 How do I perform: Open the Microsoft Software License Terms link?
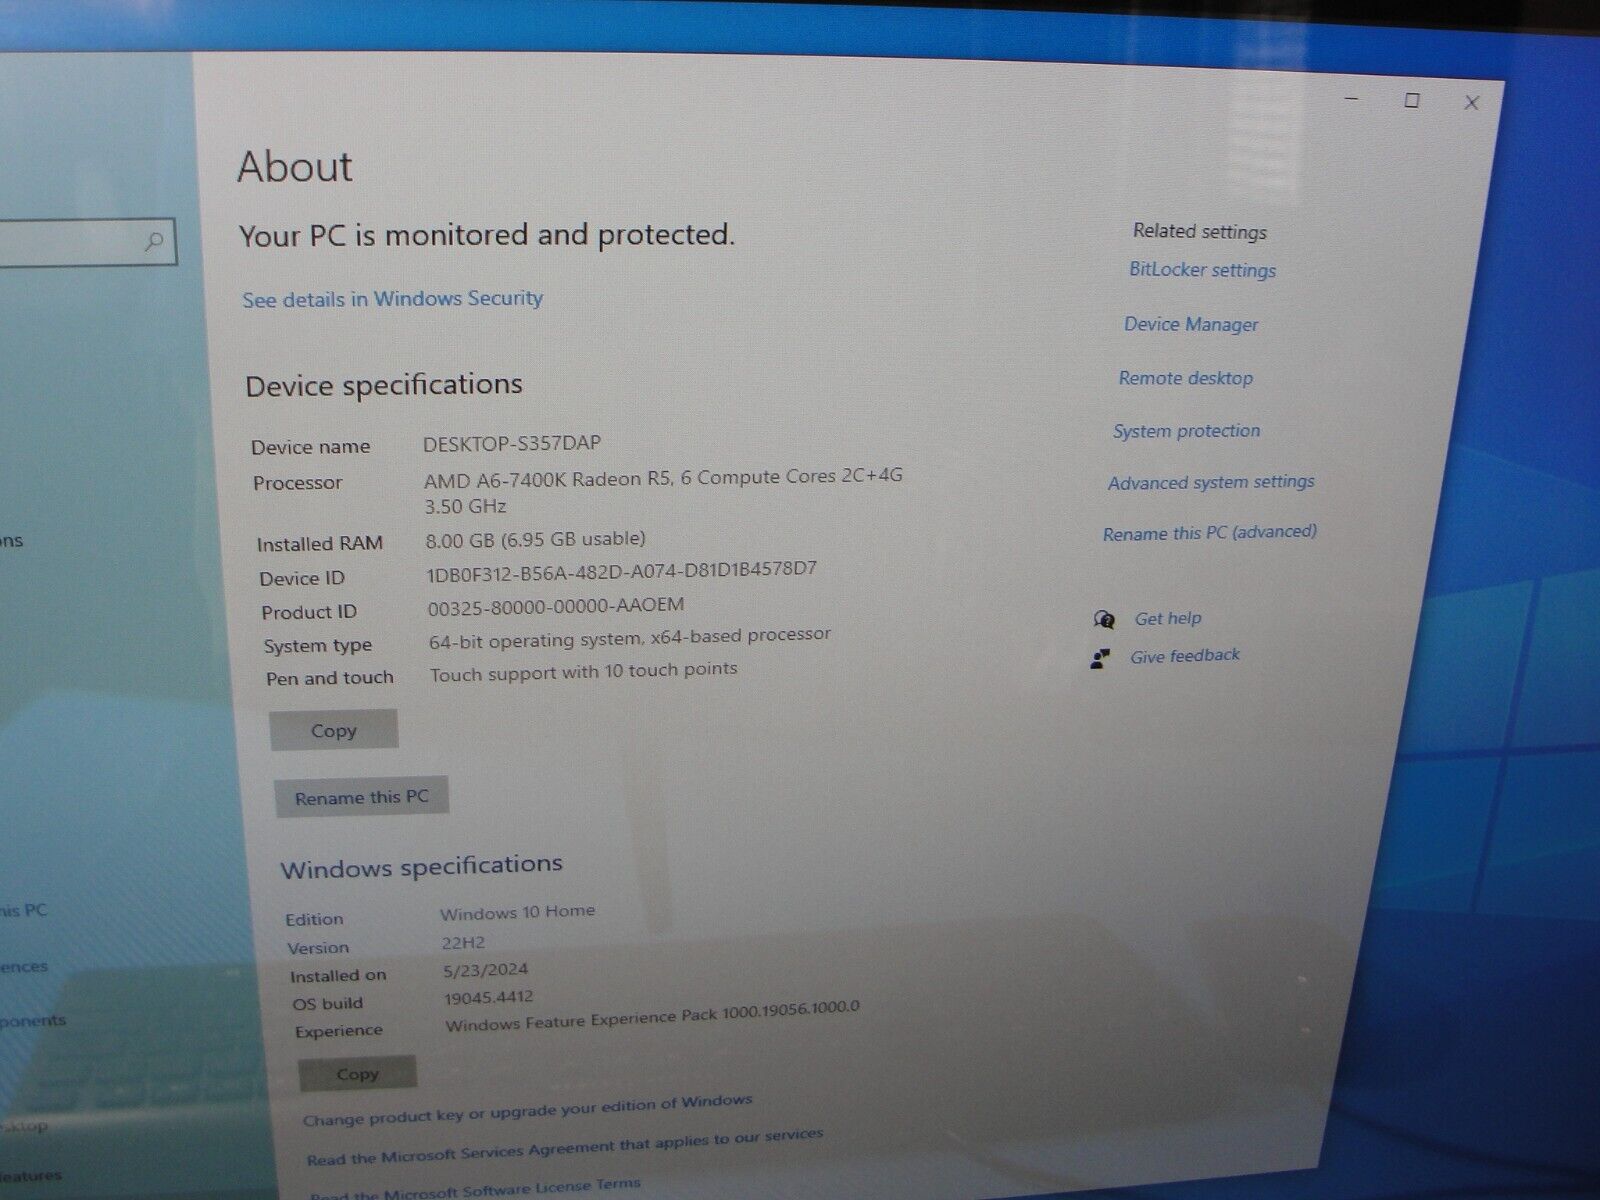pyautogui.click(x=475, y=1189)
